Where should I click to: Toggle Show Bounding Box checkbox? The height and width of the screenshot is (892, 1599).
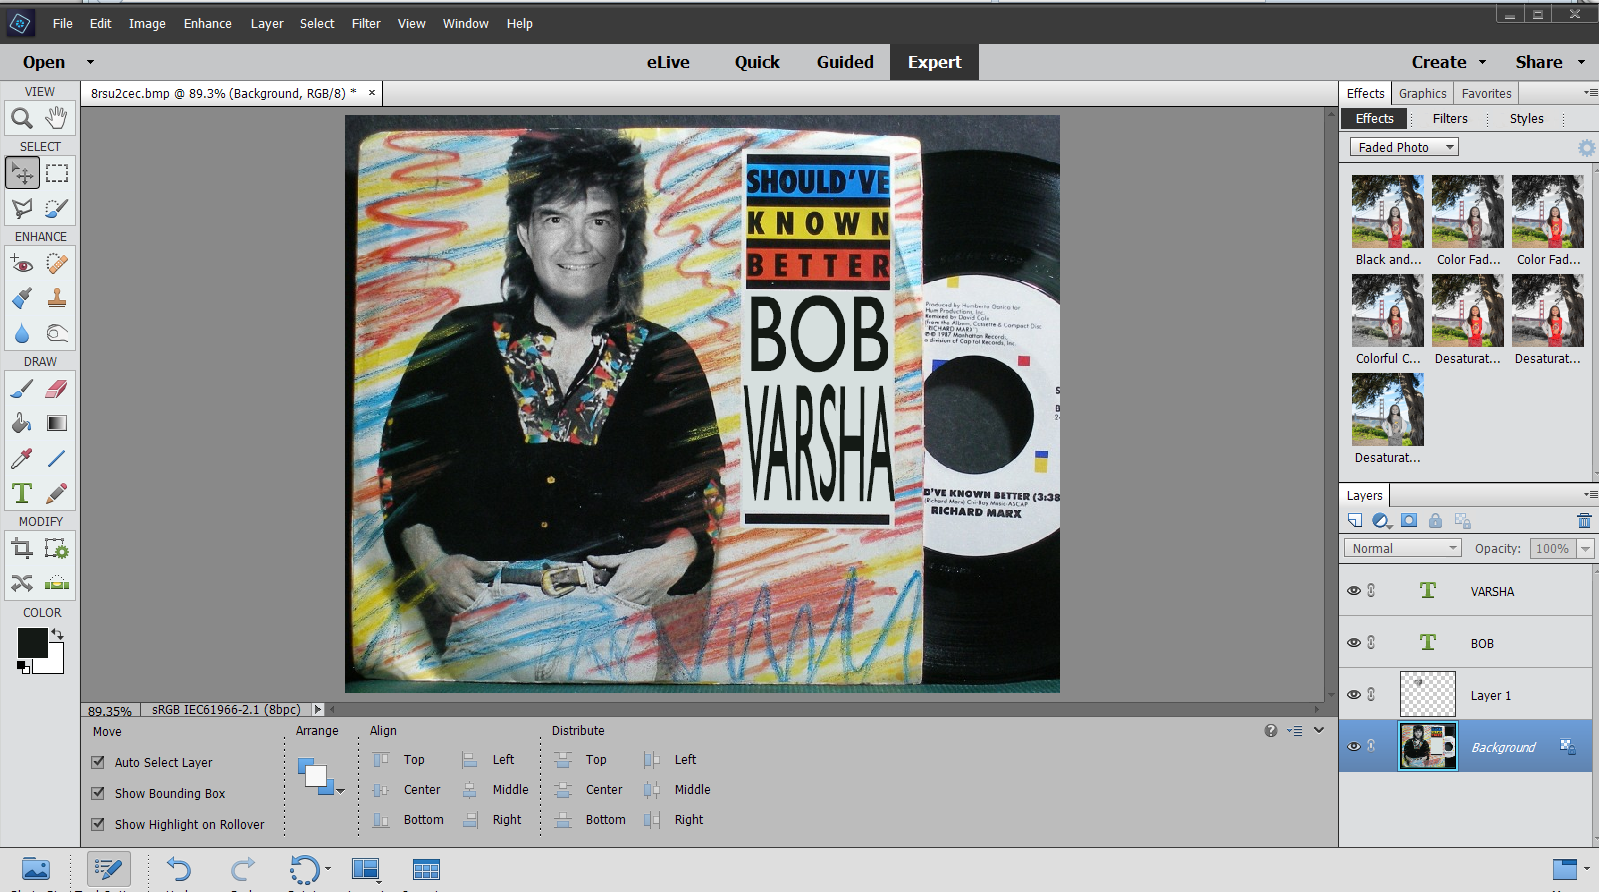pos(98,793)
